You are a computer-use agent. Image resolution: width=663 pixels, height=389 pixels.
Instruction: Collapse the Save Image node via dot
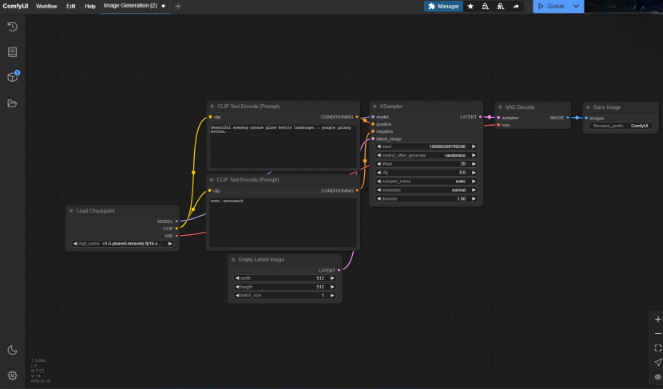click(x=588, y=107)
